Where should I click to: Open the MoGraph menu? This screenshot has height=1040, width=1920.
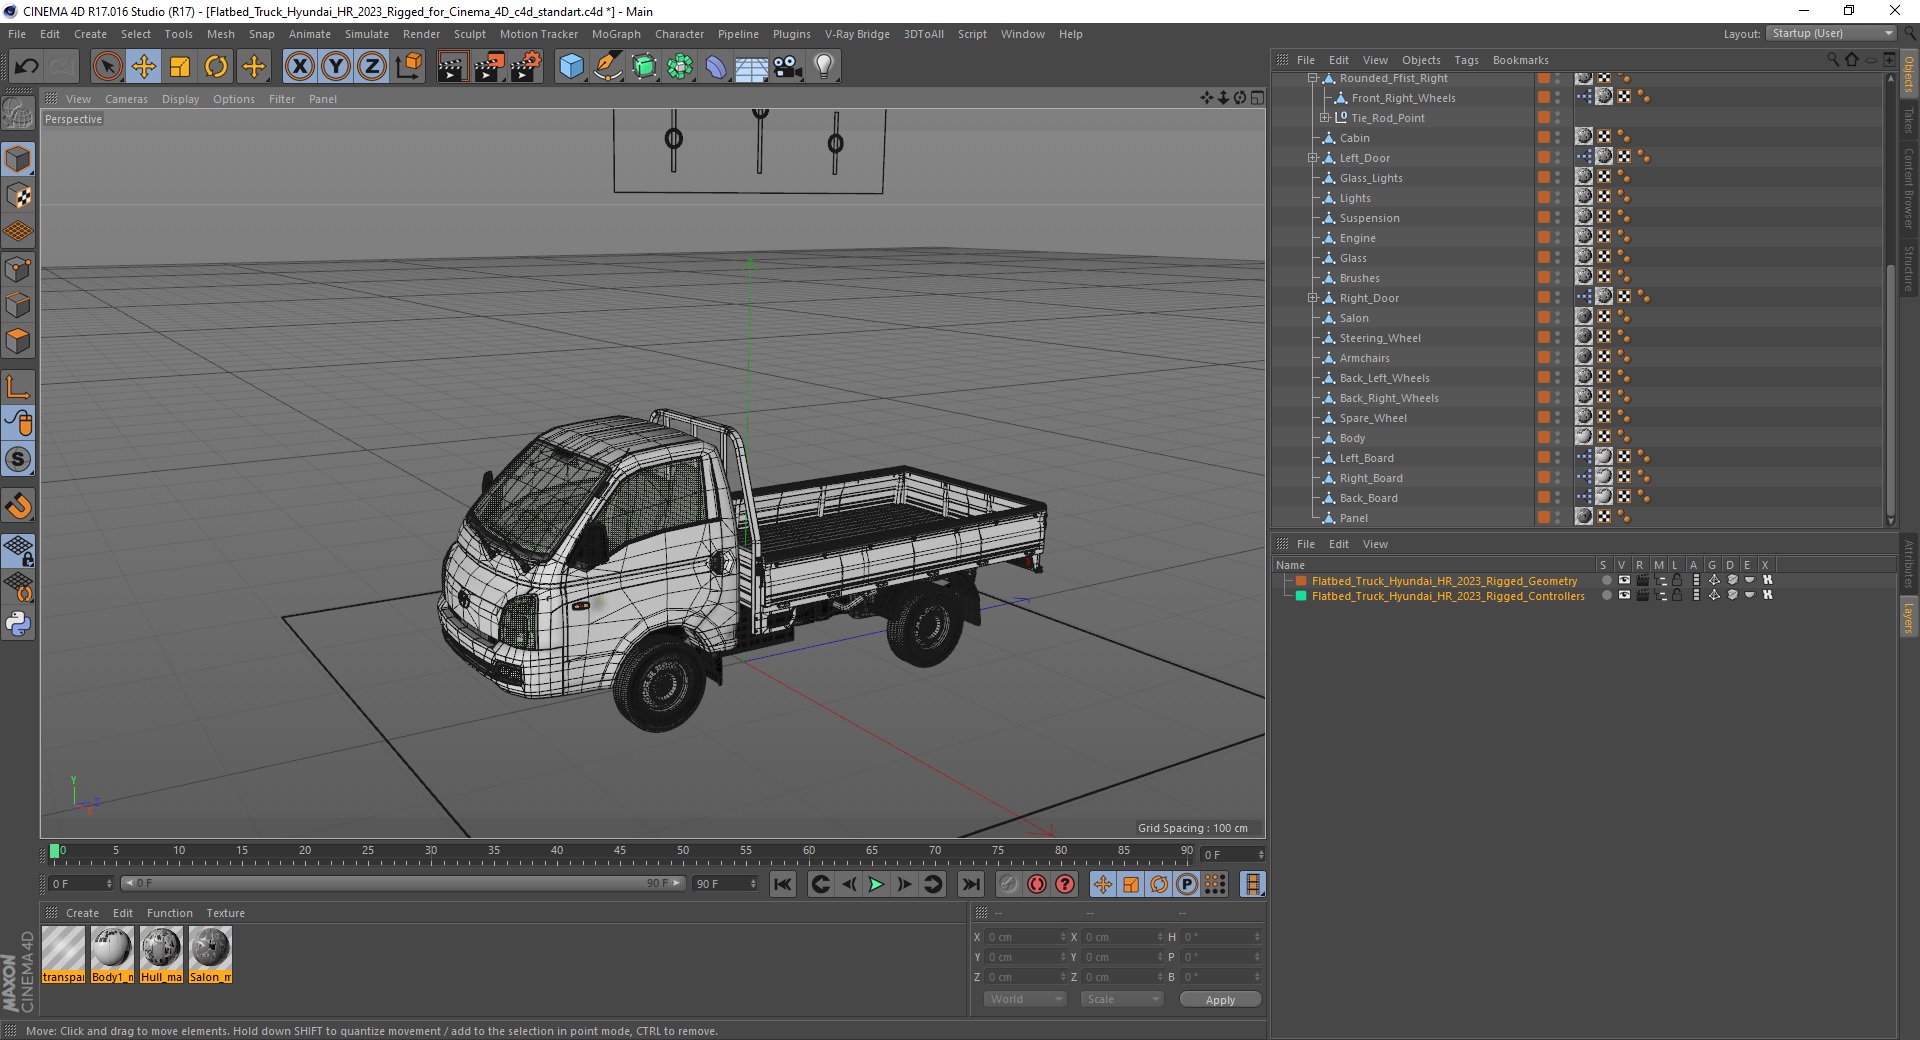pos(616,34)
